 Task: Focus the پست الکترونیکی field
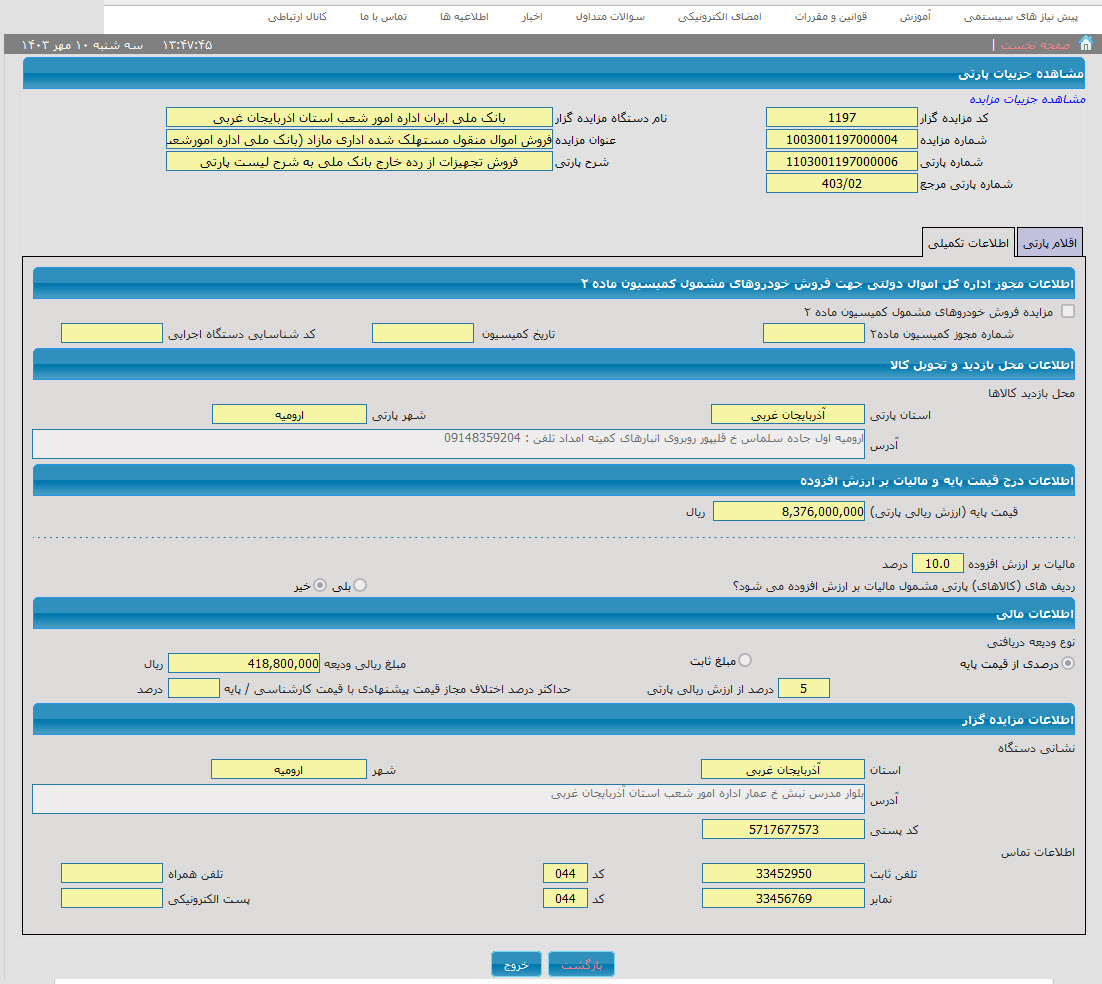111,899
